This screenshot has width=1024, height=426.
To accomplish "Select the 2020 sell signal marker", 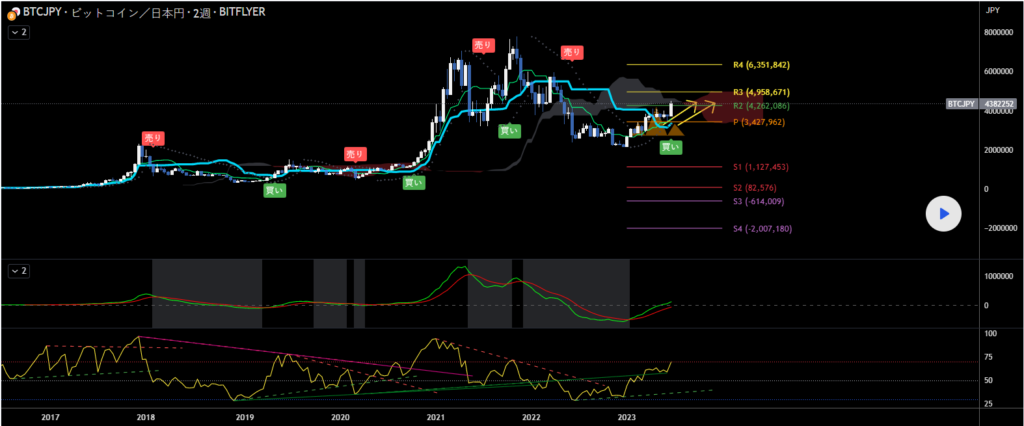I will tap(355, 154).
